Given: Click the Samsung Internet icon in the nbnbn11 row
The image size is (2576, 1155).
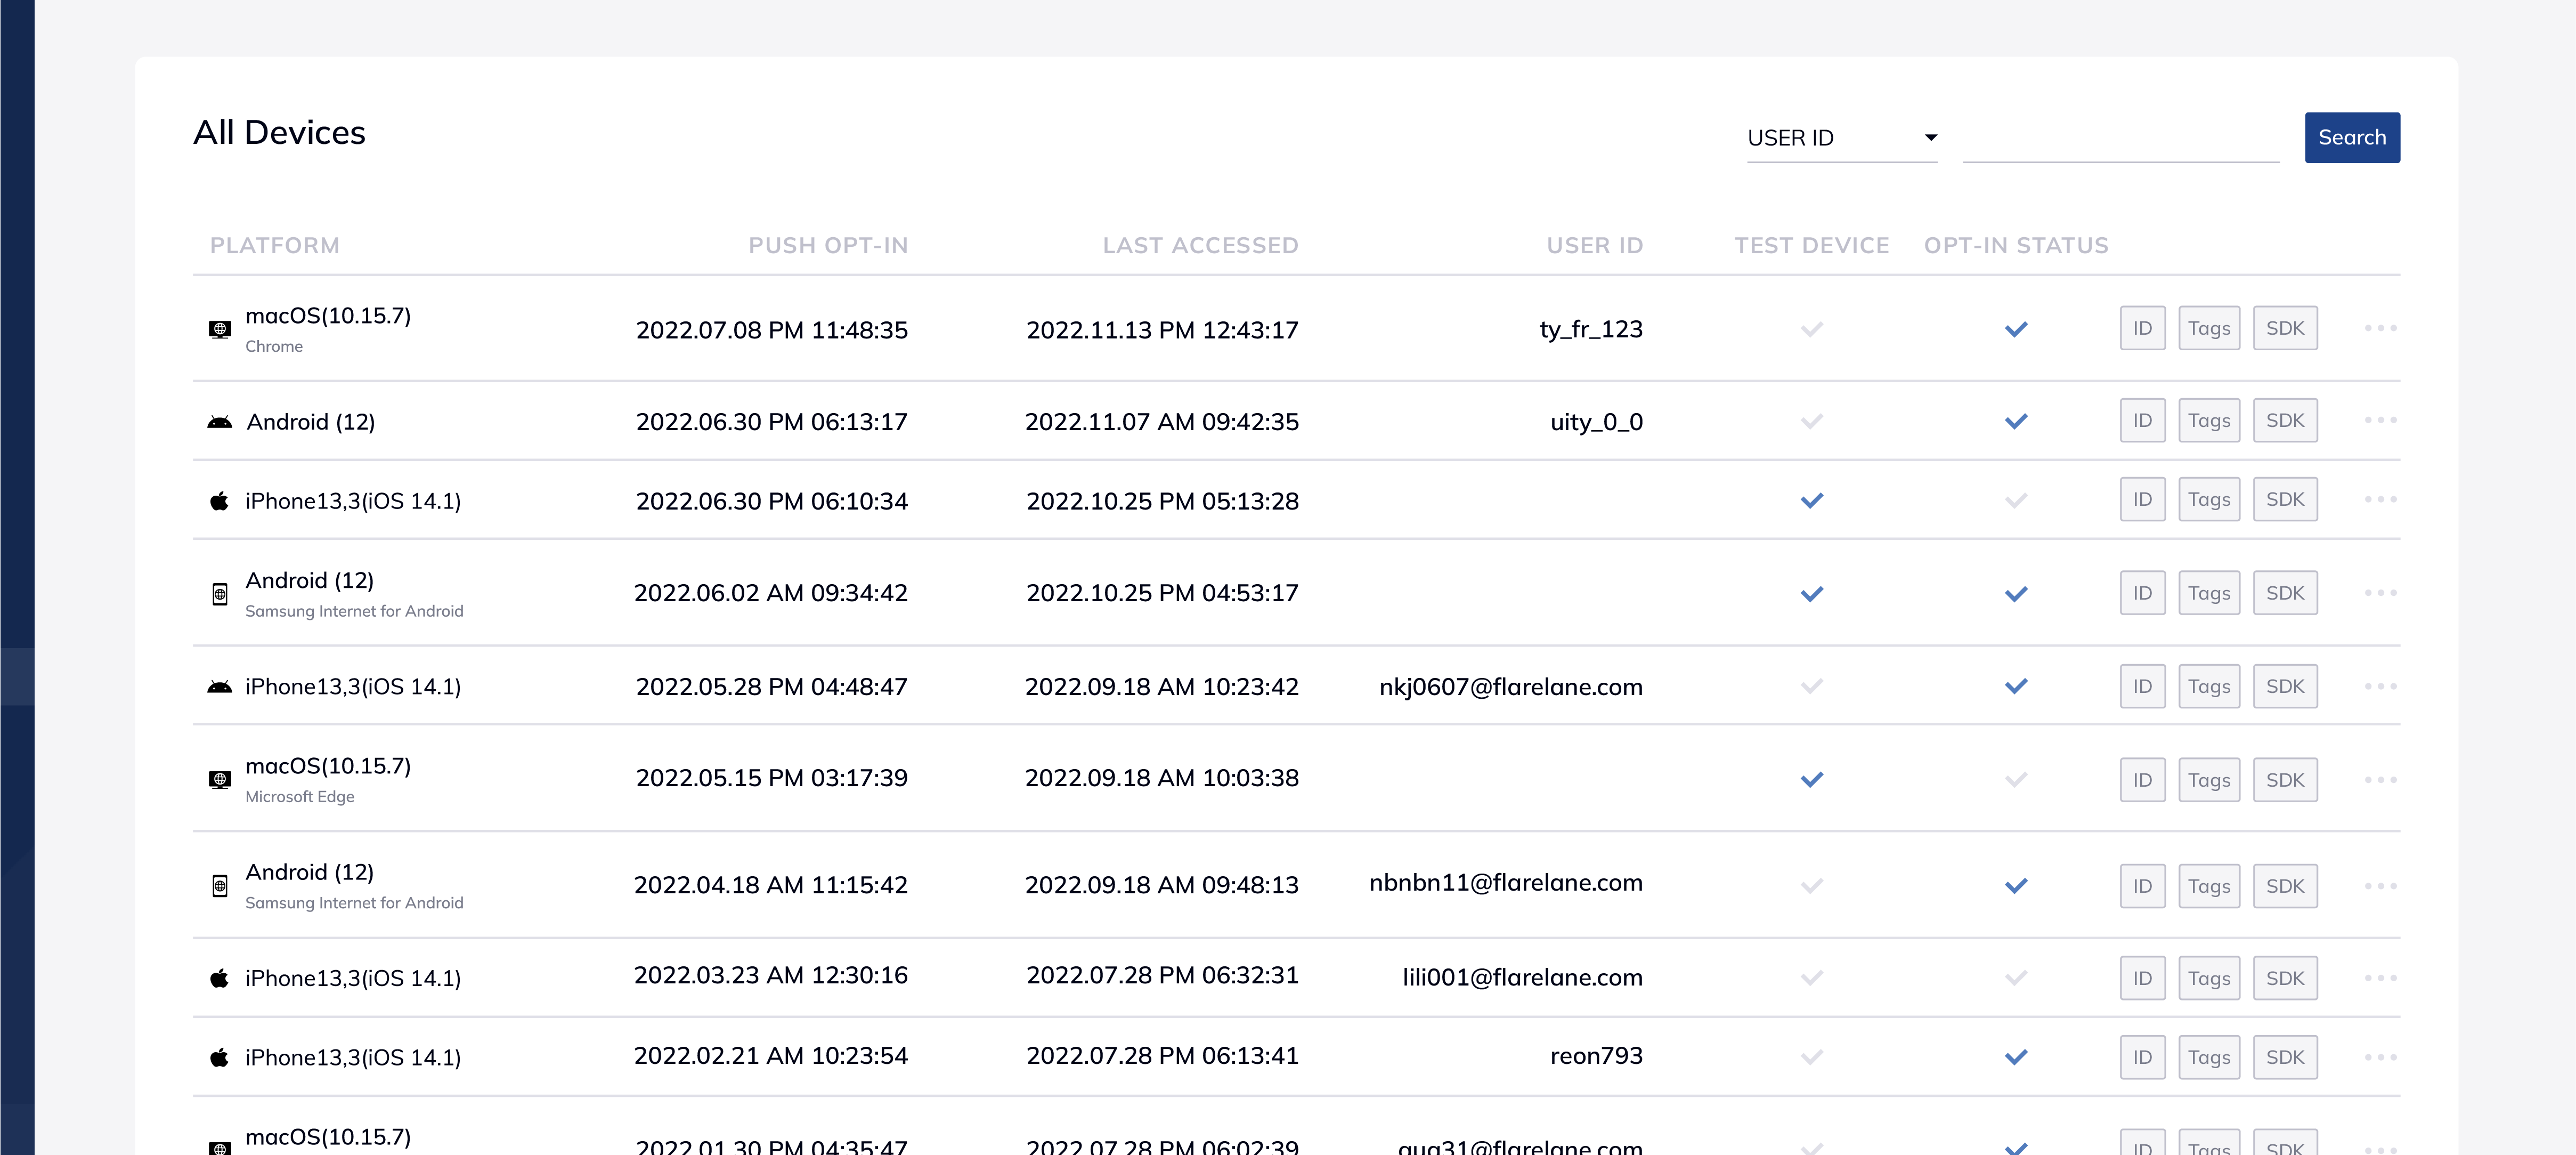Looking at the screenshot, I should tap(220, 885).
